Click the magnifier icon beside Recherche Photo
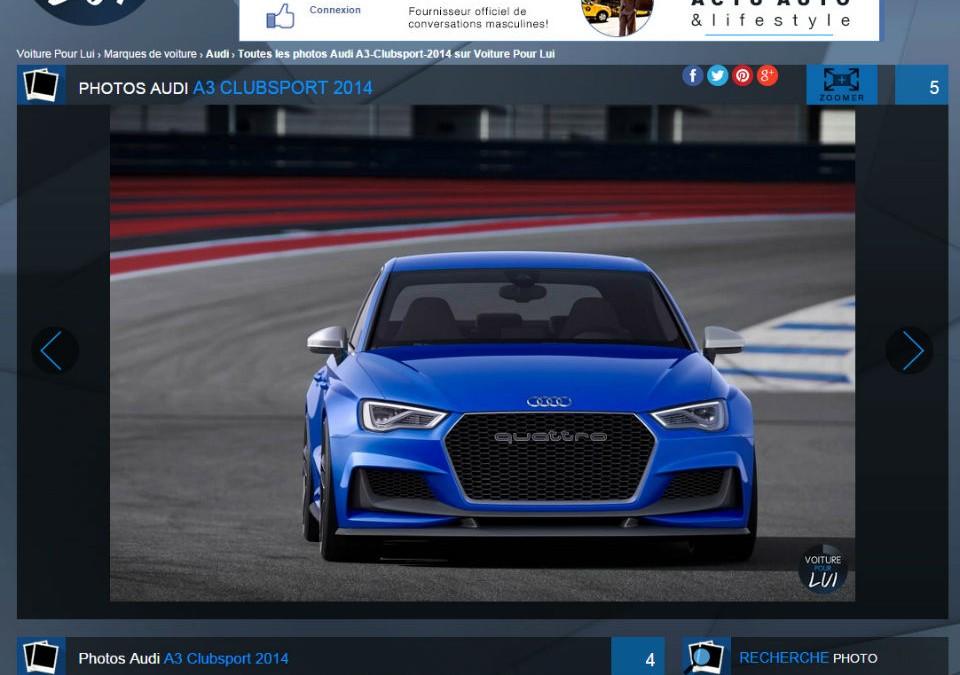Image resolution: width=960 pixels, height=675 pixels. (x=706, y=657)
